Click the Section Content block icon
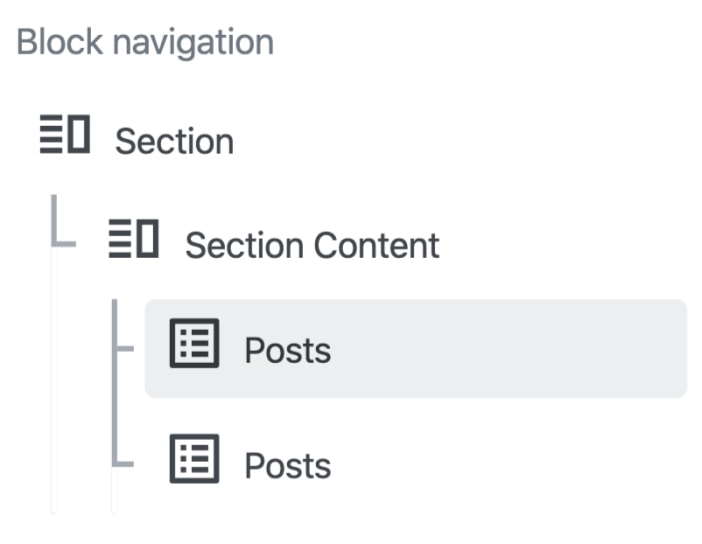This screenshot has width=702, height=544. coord(133,241)
